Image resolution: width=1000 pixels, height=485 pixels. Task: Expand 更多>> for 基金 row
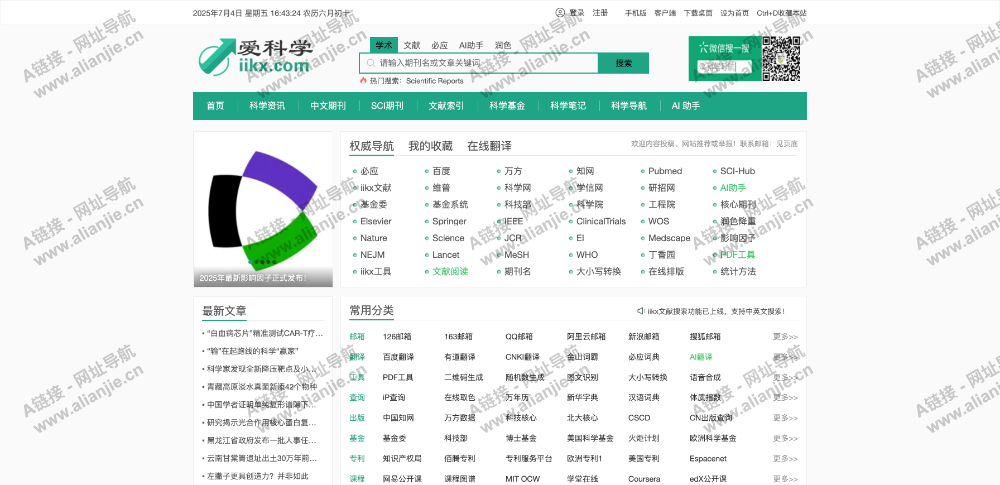click(x=785, y=438)
